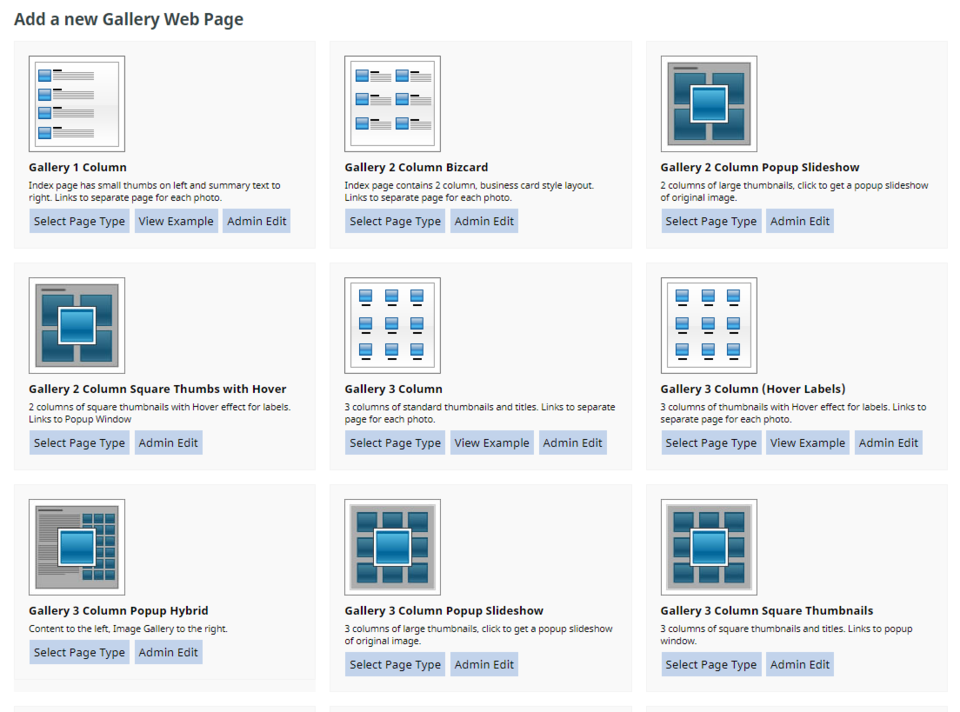Click the Gallery 3 Column Square Thumbnails icon
The width and height of the screenshot is (960, 712).
coord(708,548)
